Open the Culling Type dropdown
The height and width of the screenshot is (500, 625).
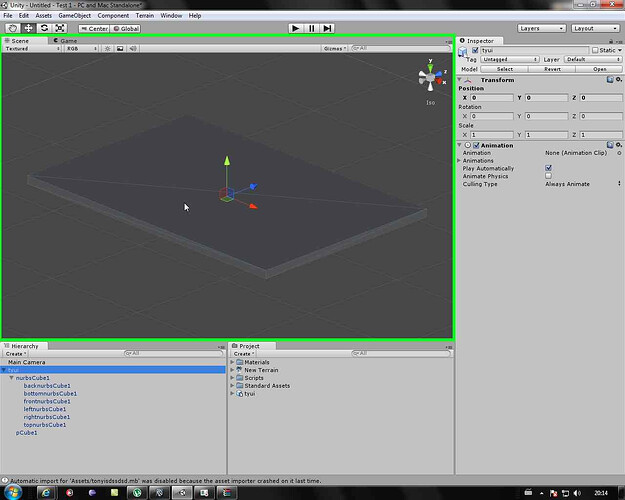coord(583,184)
